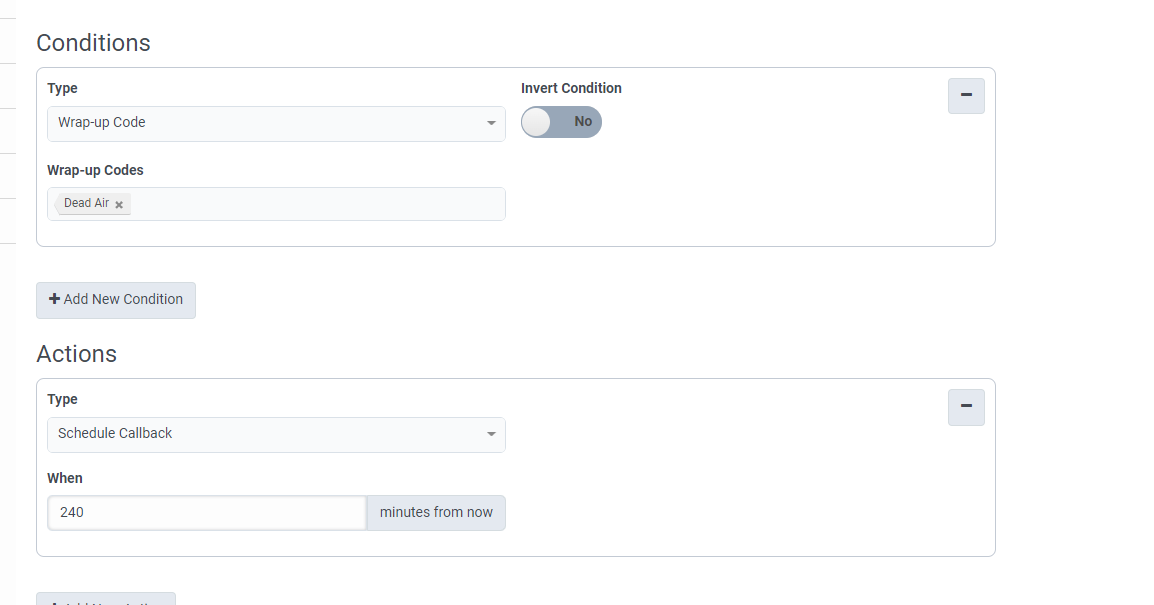Click the Invert Condition label
This screenshot has width=1154, height=605.
pos(571,88)
